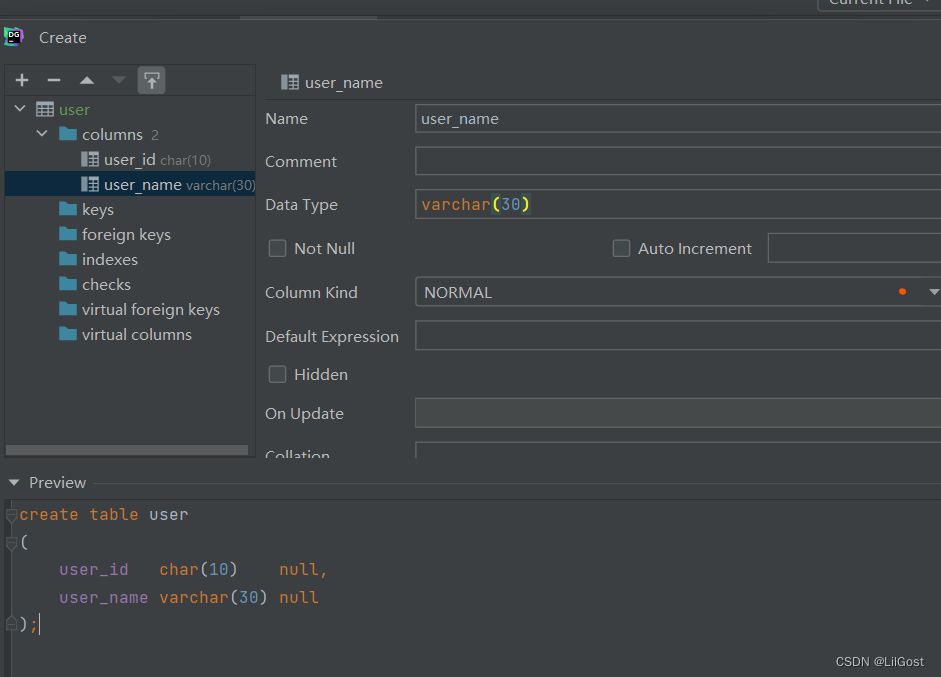Image resolution: width=941 pixels, height=677 pixels.
Task: Click the Auto Increment value field
Action: (x=854, y=248)
